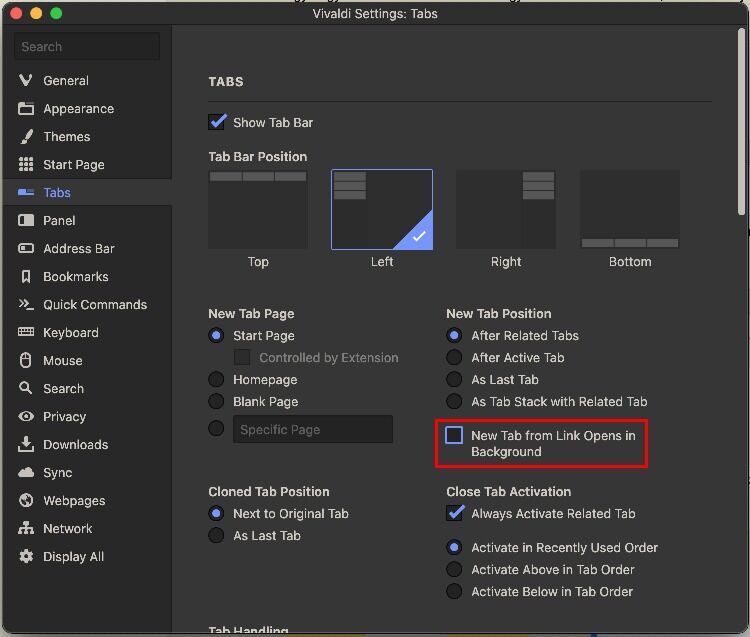Select the Specific Page radio button
This screenshot has height=637, width=750.
pos(216,428)
